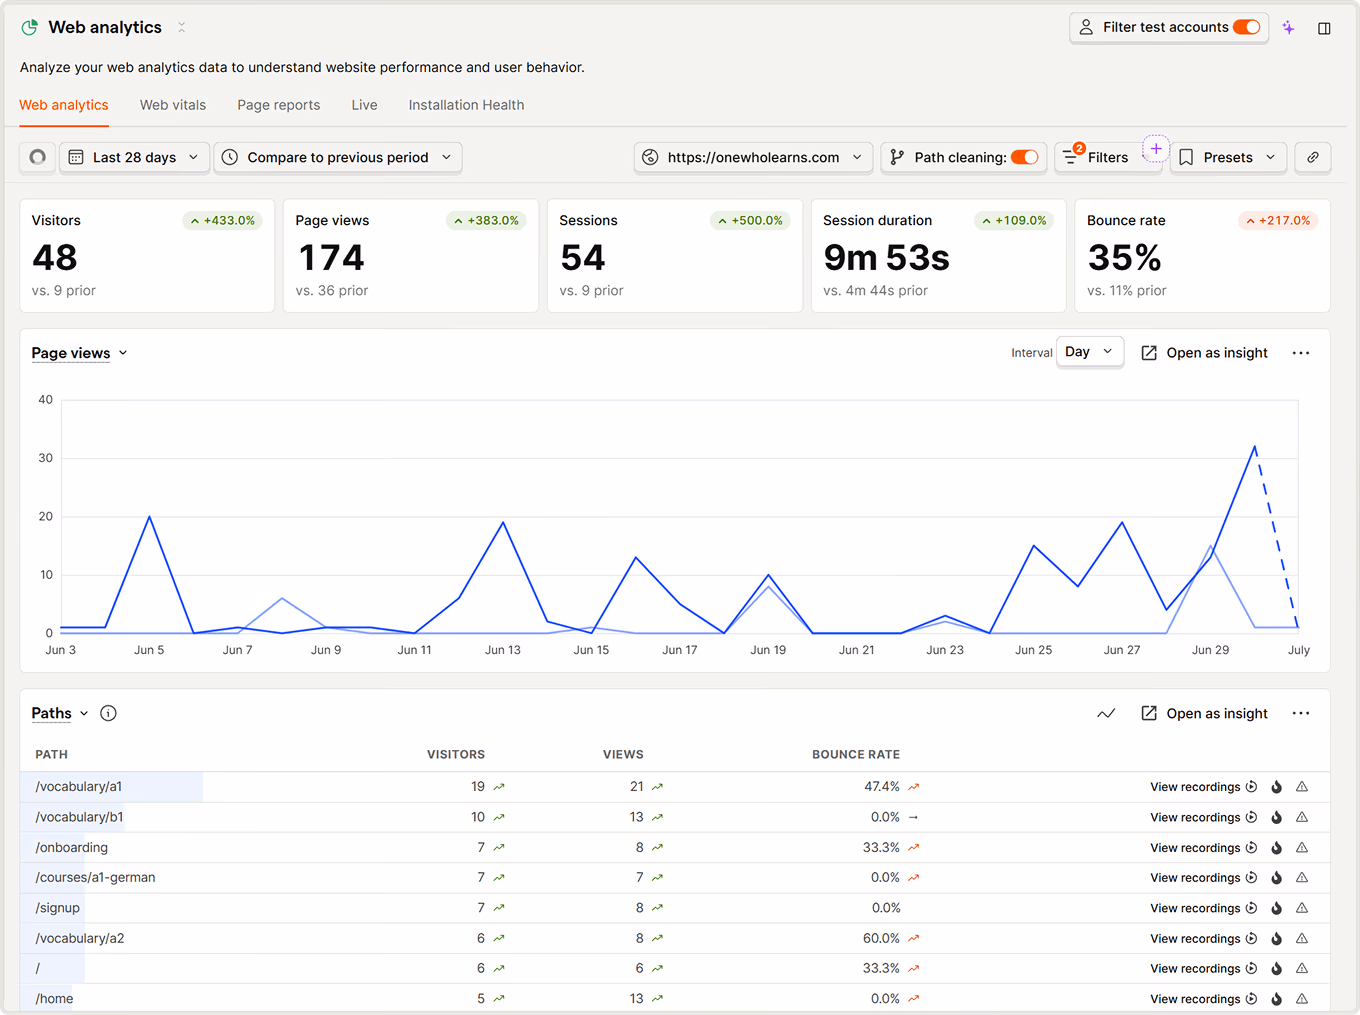Screen dimensions: 1360x1015
Task: View recordings for /vocabulary/a1
Action: click(x=1203, y=787)
